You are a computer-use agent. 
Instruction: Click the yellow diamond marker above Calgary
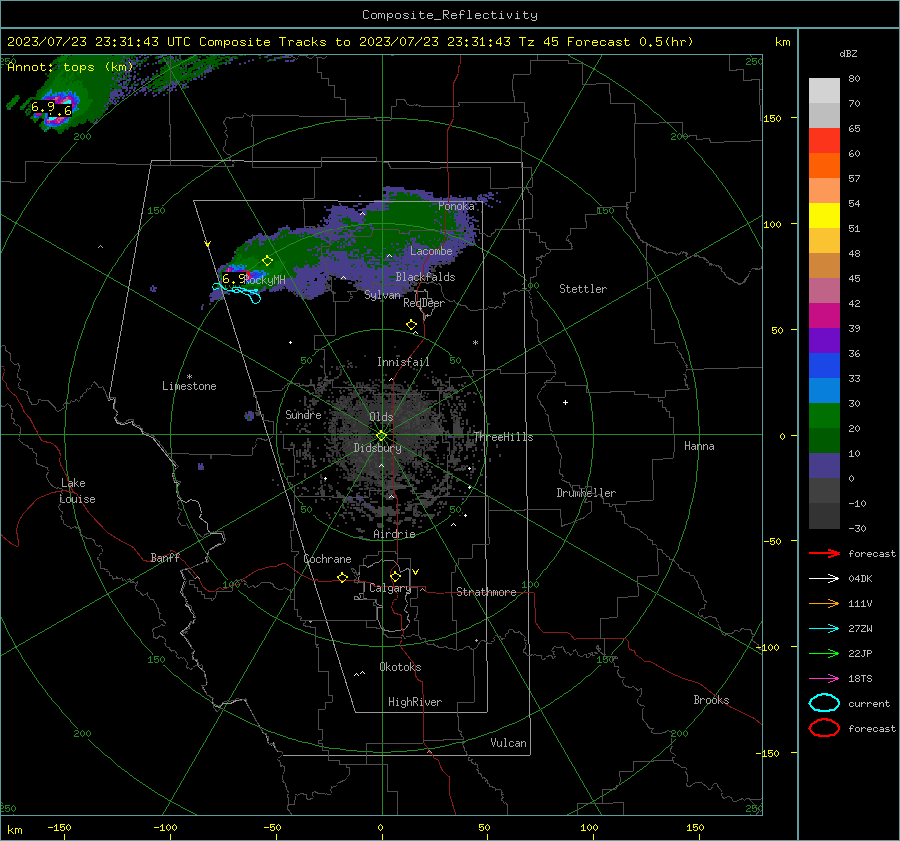click(395, 576)
